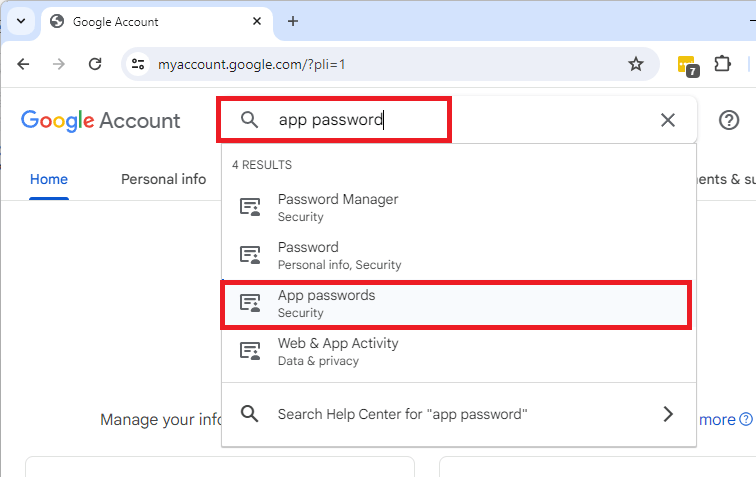The image size is (756, 477).
Task: Open Google Account help question mark
Action: (x=729, y=120)
